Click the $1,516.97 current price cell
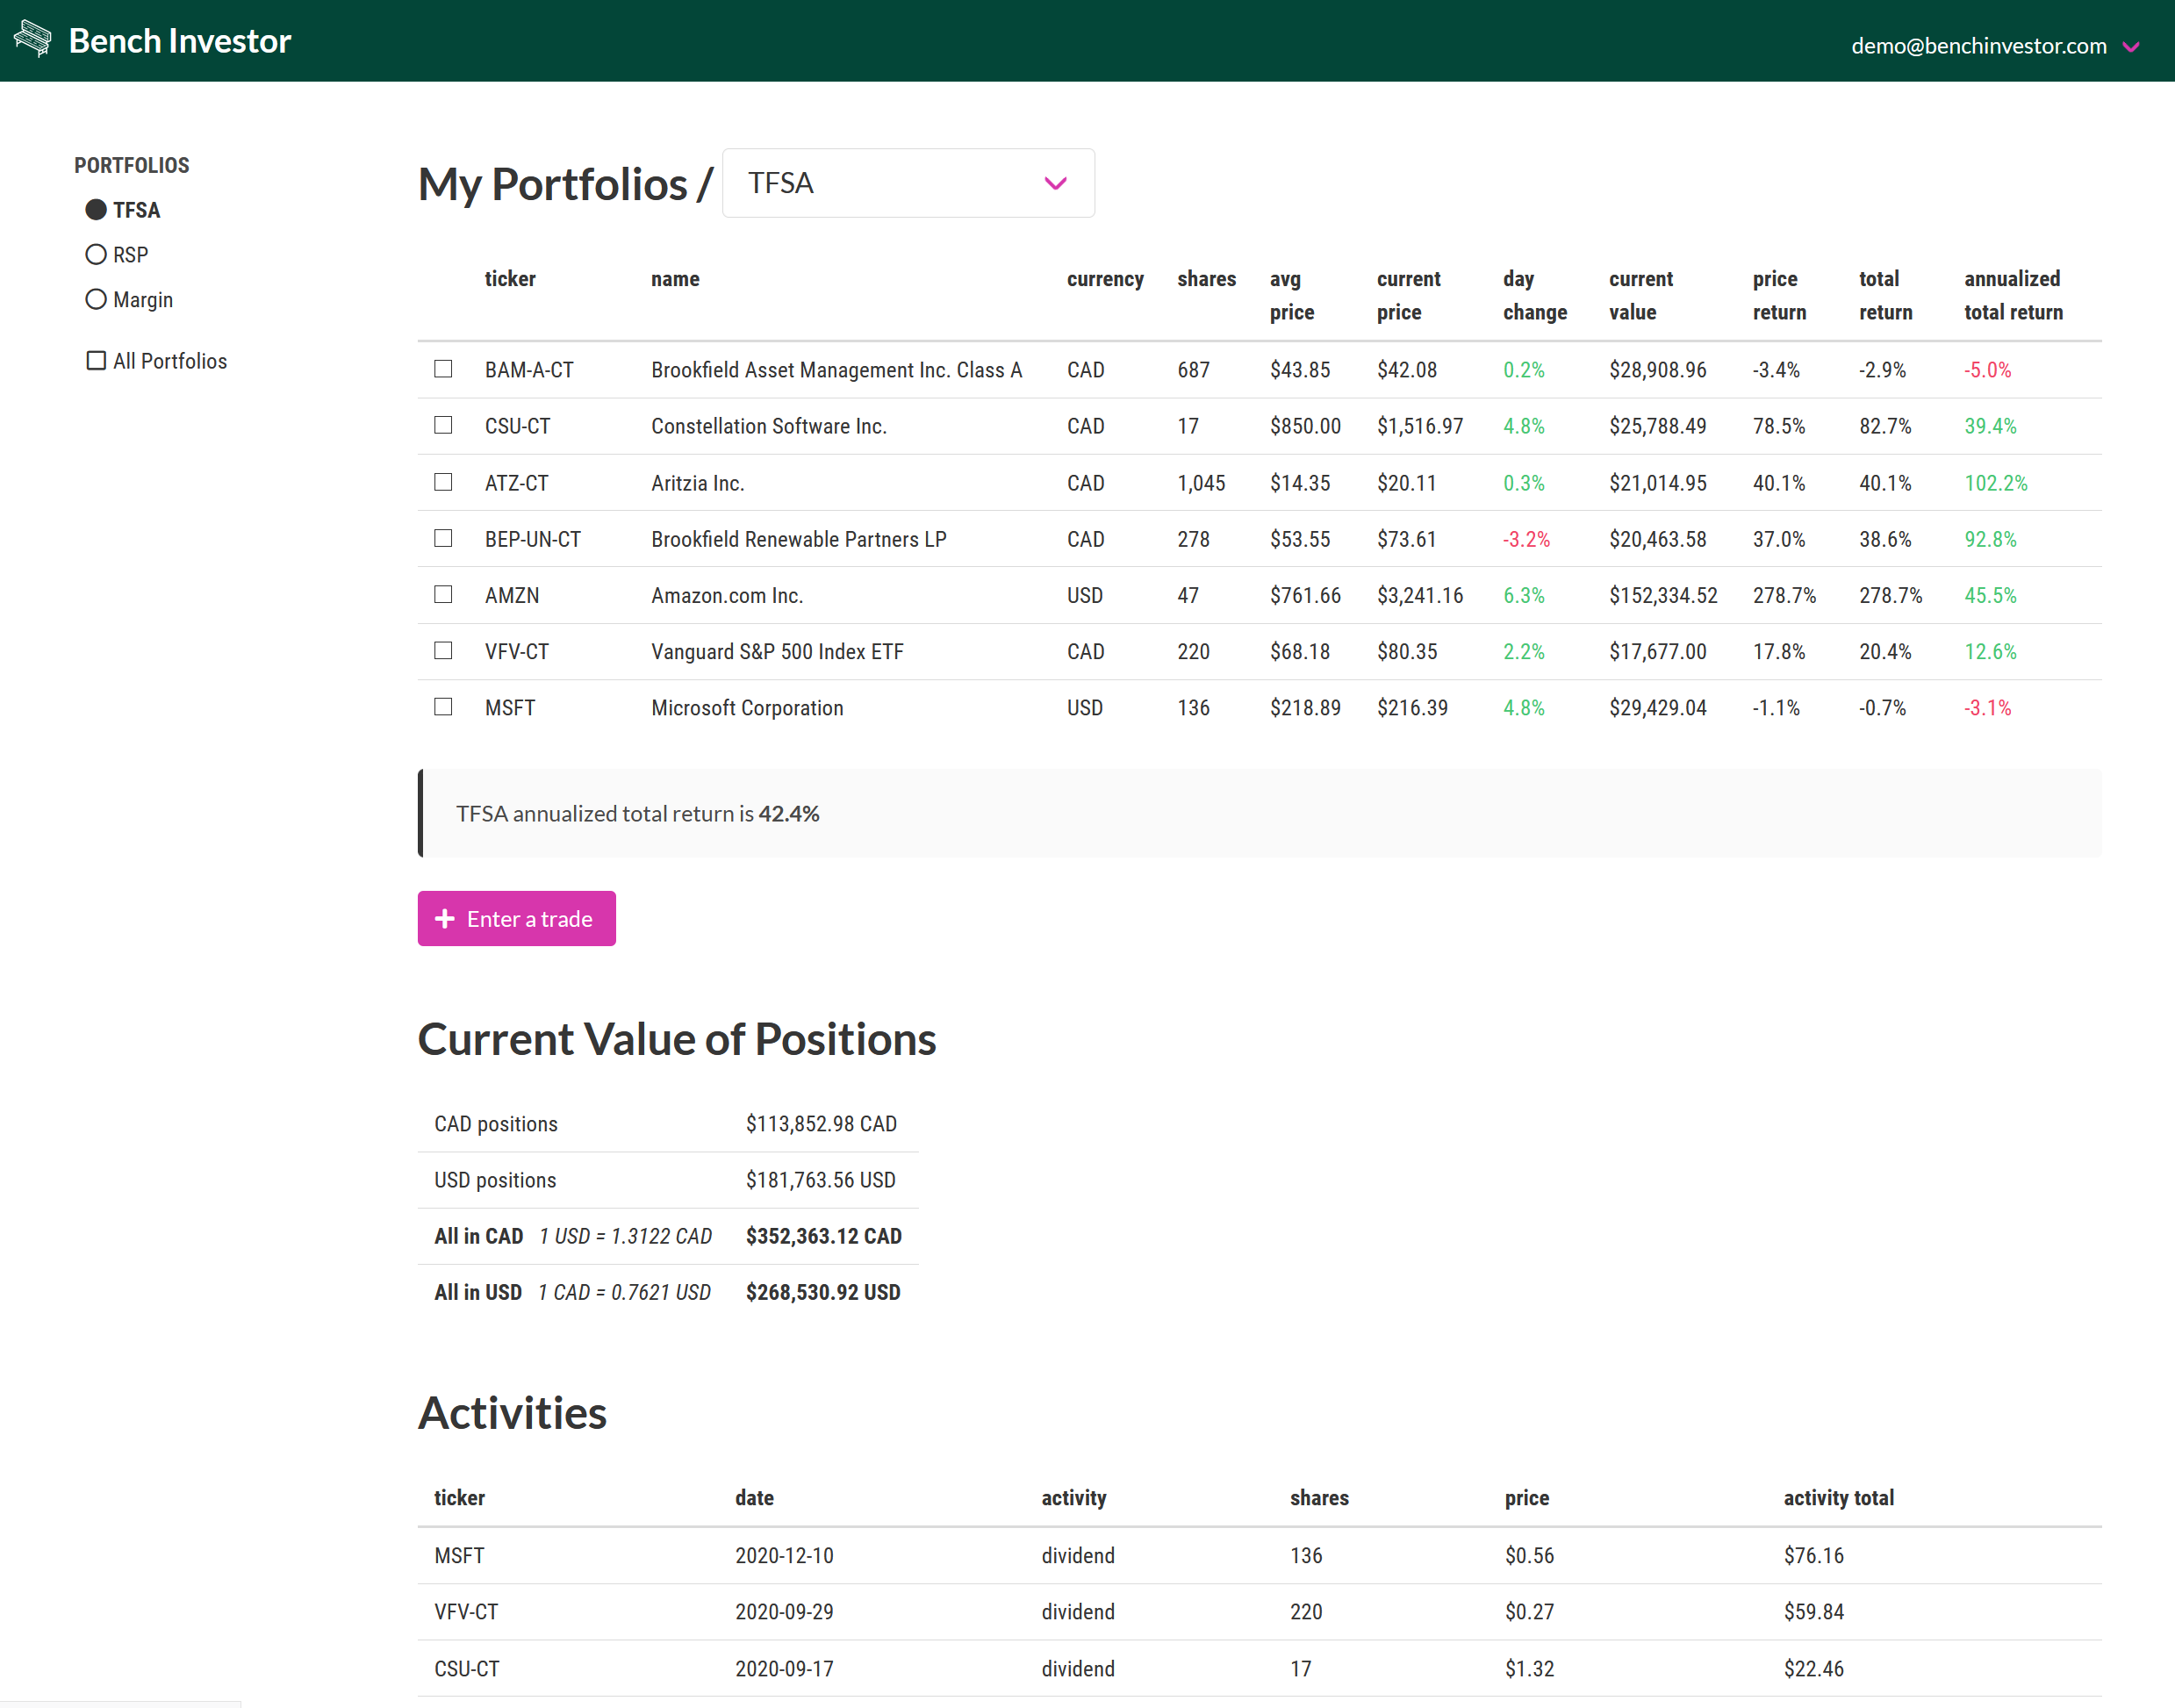Viewport: 2175px width, 1708px height. pos(1419,426)
